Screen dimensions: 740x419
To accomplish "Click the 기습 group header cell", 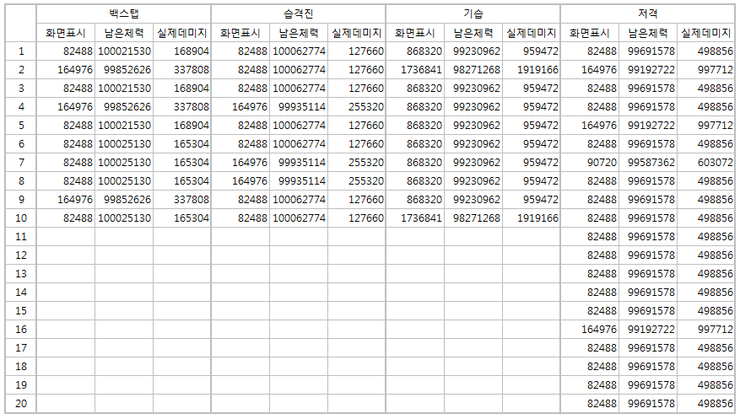I will [473, 14].
